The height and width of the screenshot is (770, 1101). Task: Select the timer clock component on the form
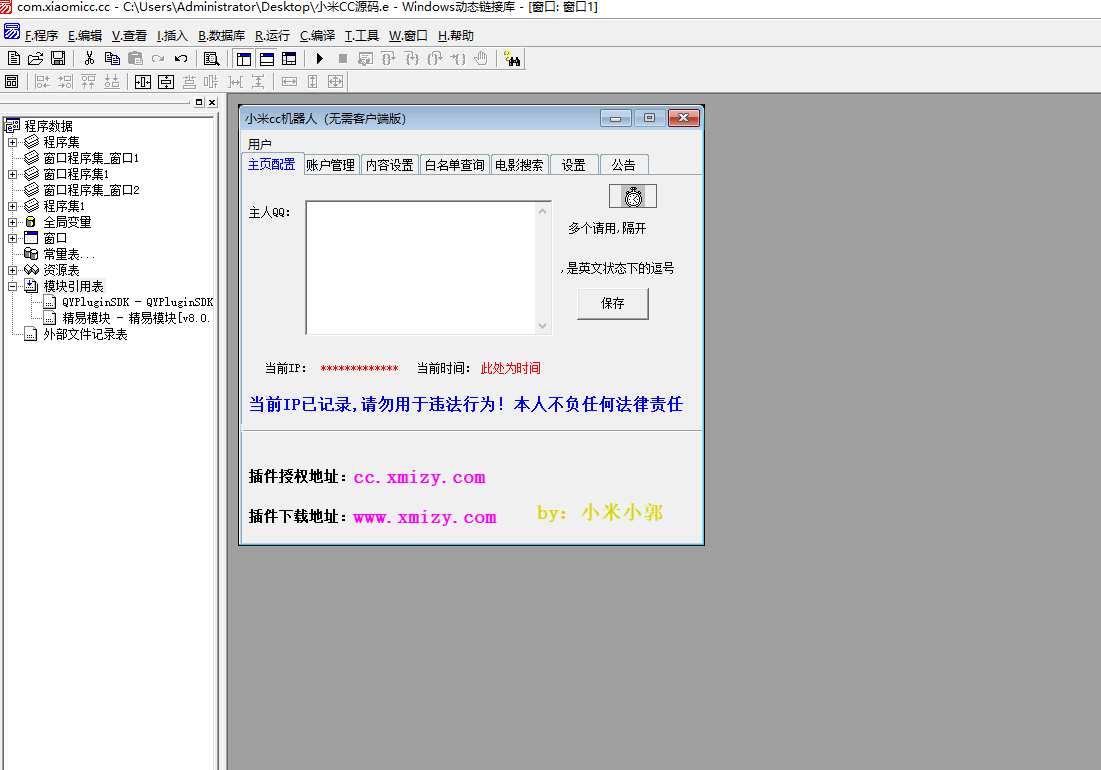(632, 196)
